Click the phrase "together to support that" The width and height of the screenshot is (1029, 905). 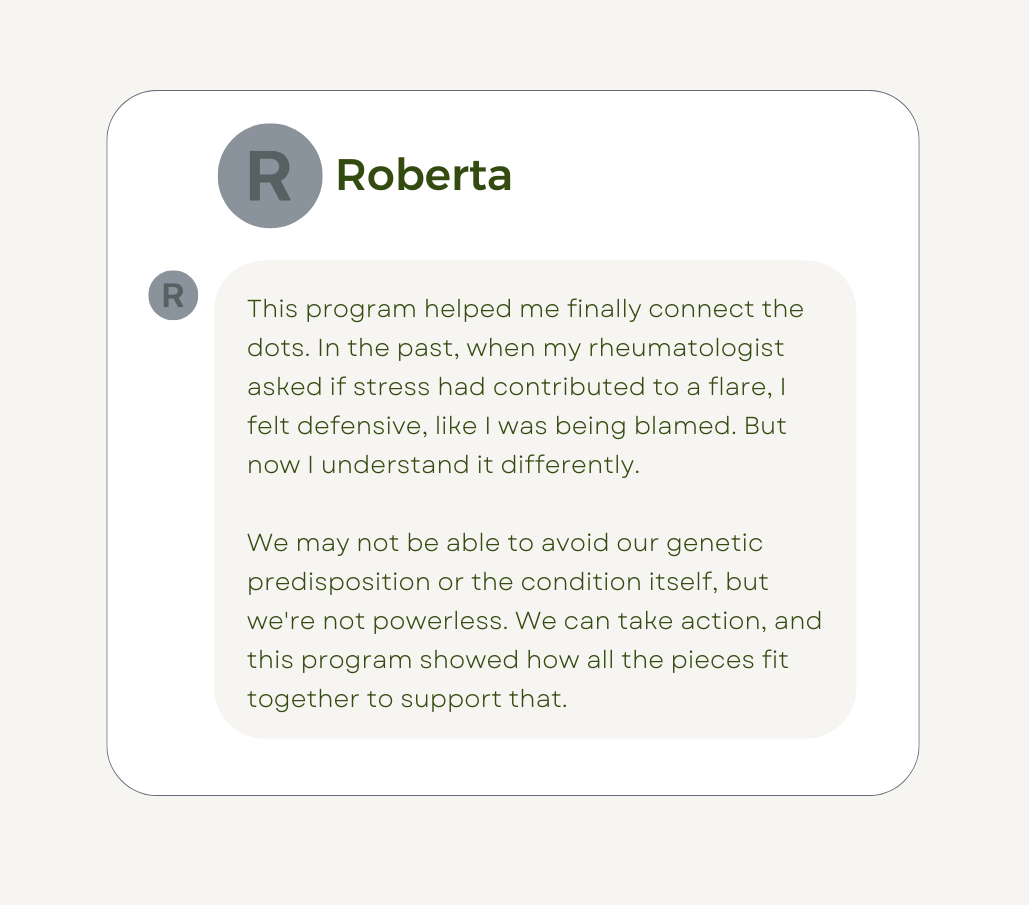pyautogui.click(x=407, y=699)
